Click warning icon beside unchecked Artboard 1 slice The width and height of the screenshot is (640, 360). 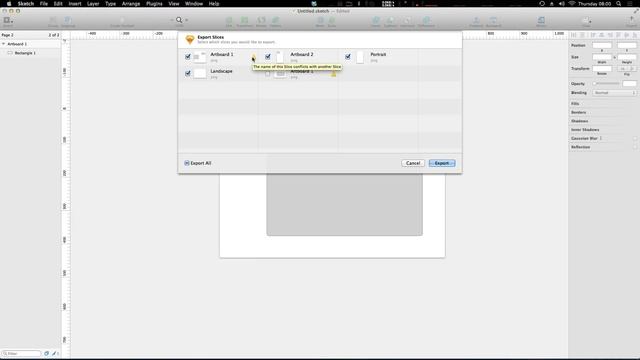(333, 74)
